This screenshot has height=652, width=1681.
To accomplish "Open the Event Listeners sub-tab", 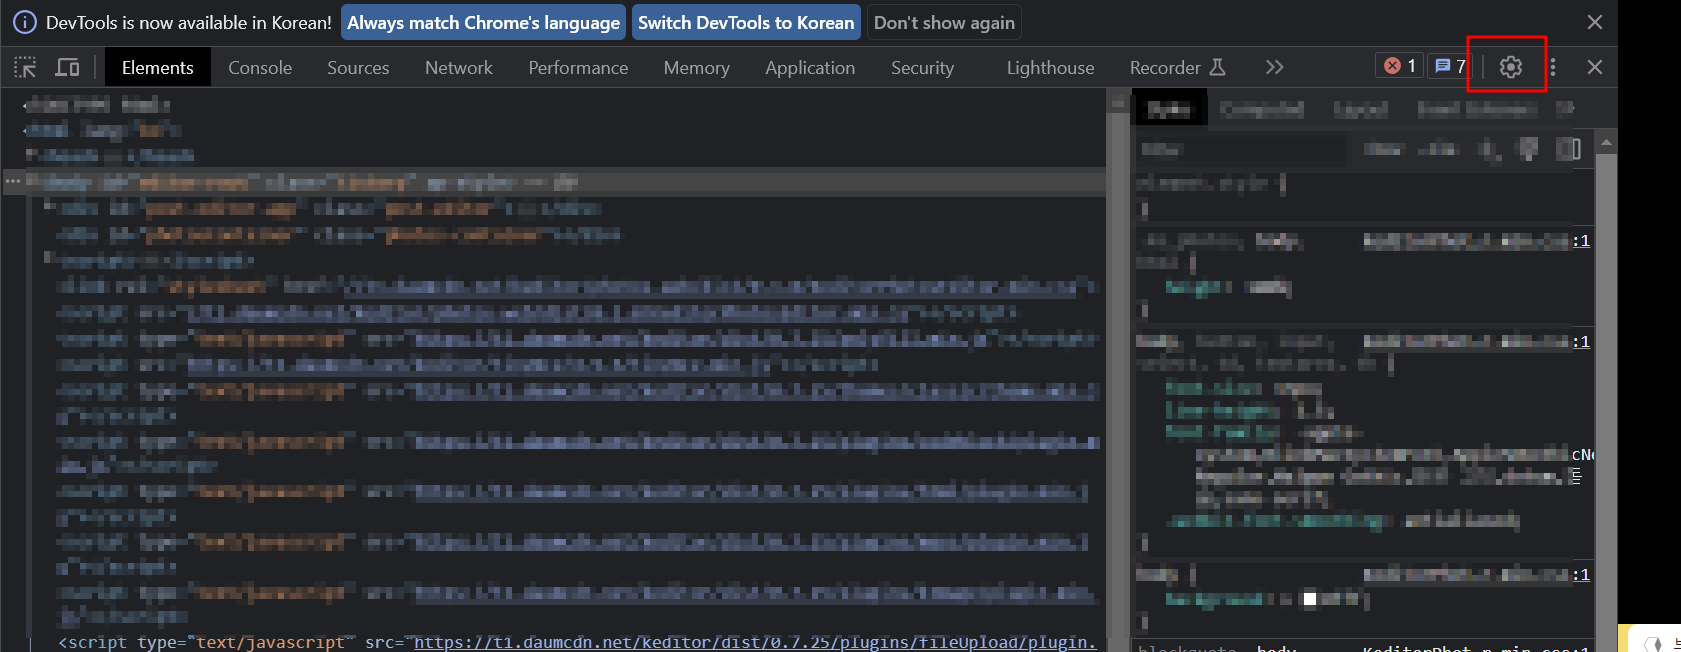I will pos(1477,108).
